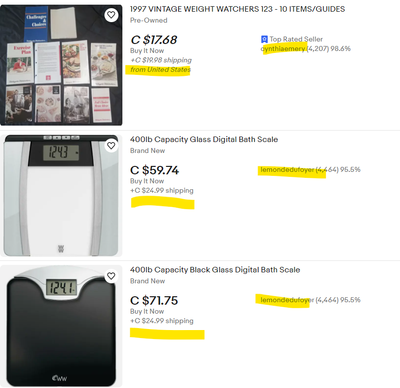View seller cynthiaemery's profile
Viewport: 400px width, 388px height.
pyautogui.click(x=283, y=49)
